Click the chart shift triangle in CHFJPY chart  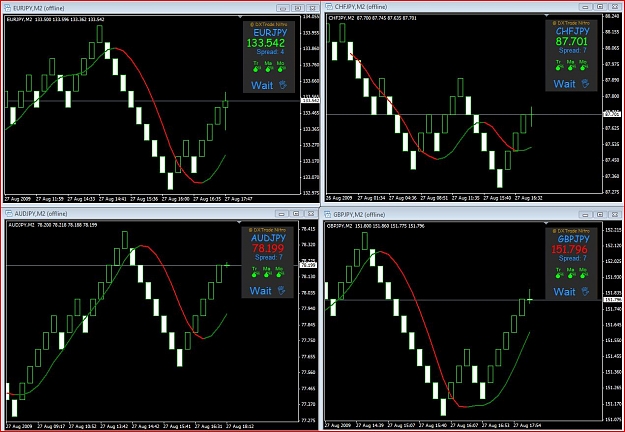(x=546, y=16)
